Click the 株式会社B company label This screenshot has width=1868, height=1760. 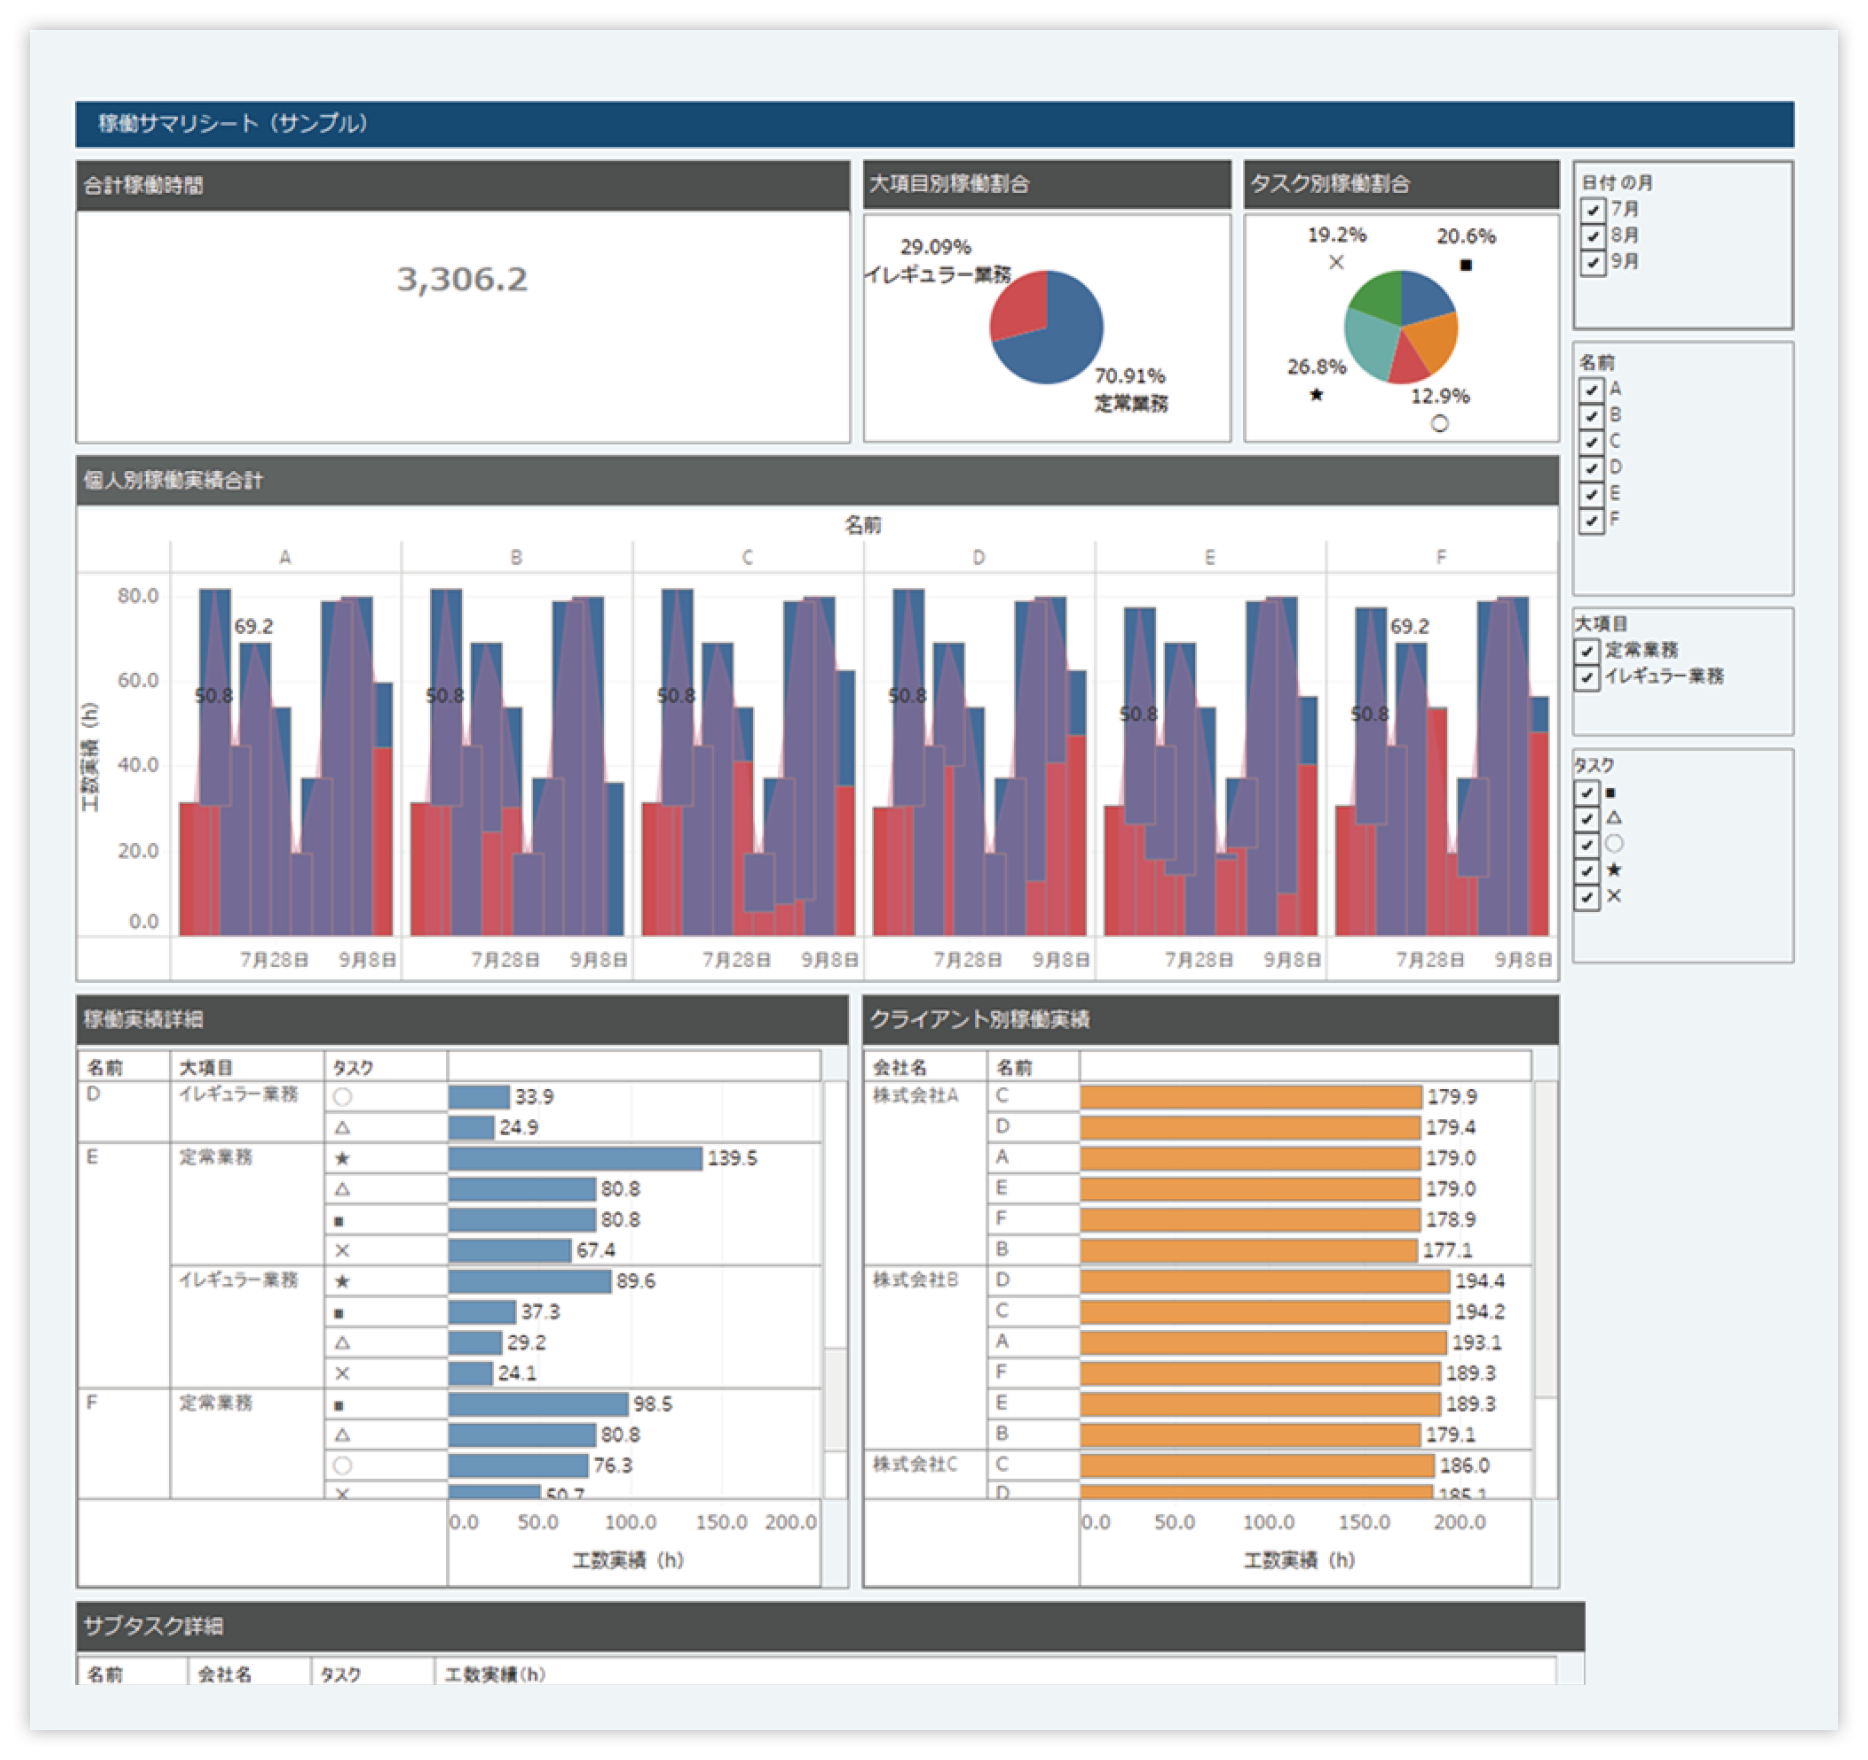915,1280
